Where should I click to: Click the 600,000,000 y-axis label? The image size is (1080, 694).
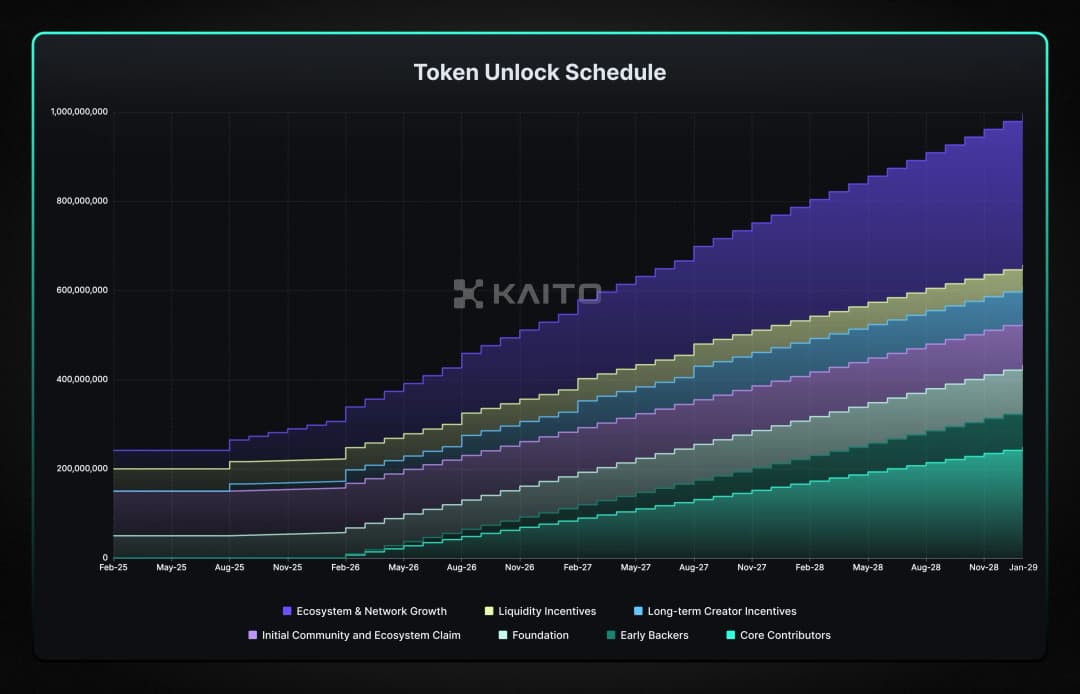click(x=79, y=290)
